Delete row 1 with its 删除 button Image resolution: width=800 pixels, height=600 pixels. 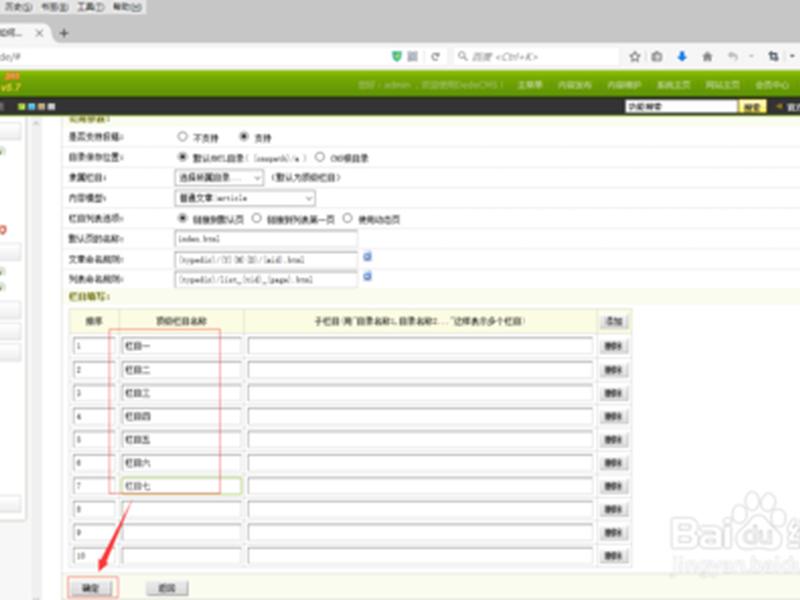tap(613, 346)
